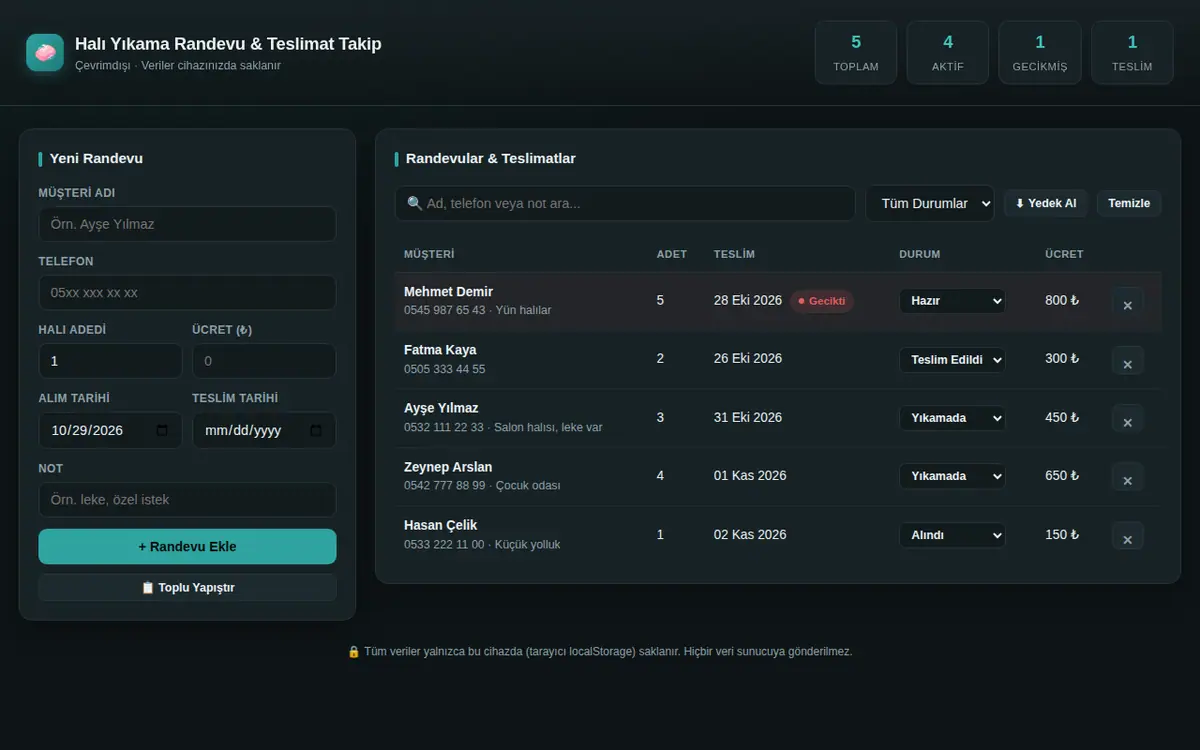Focus the Müşteri Adı input field
The width and height of the screenshot is (1200, 750).
click(x=187, y=224)
